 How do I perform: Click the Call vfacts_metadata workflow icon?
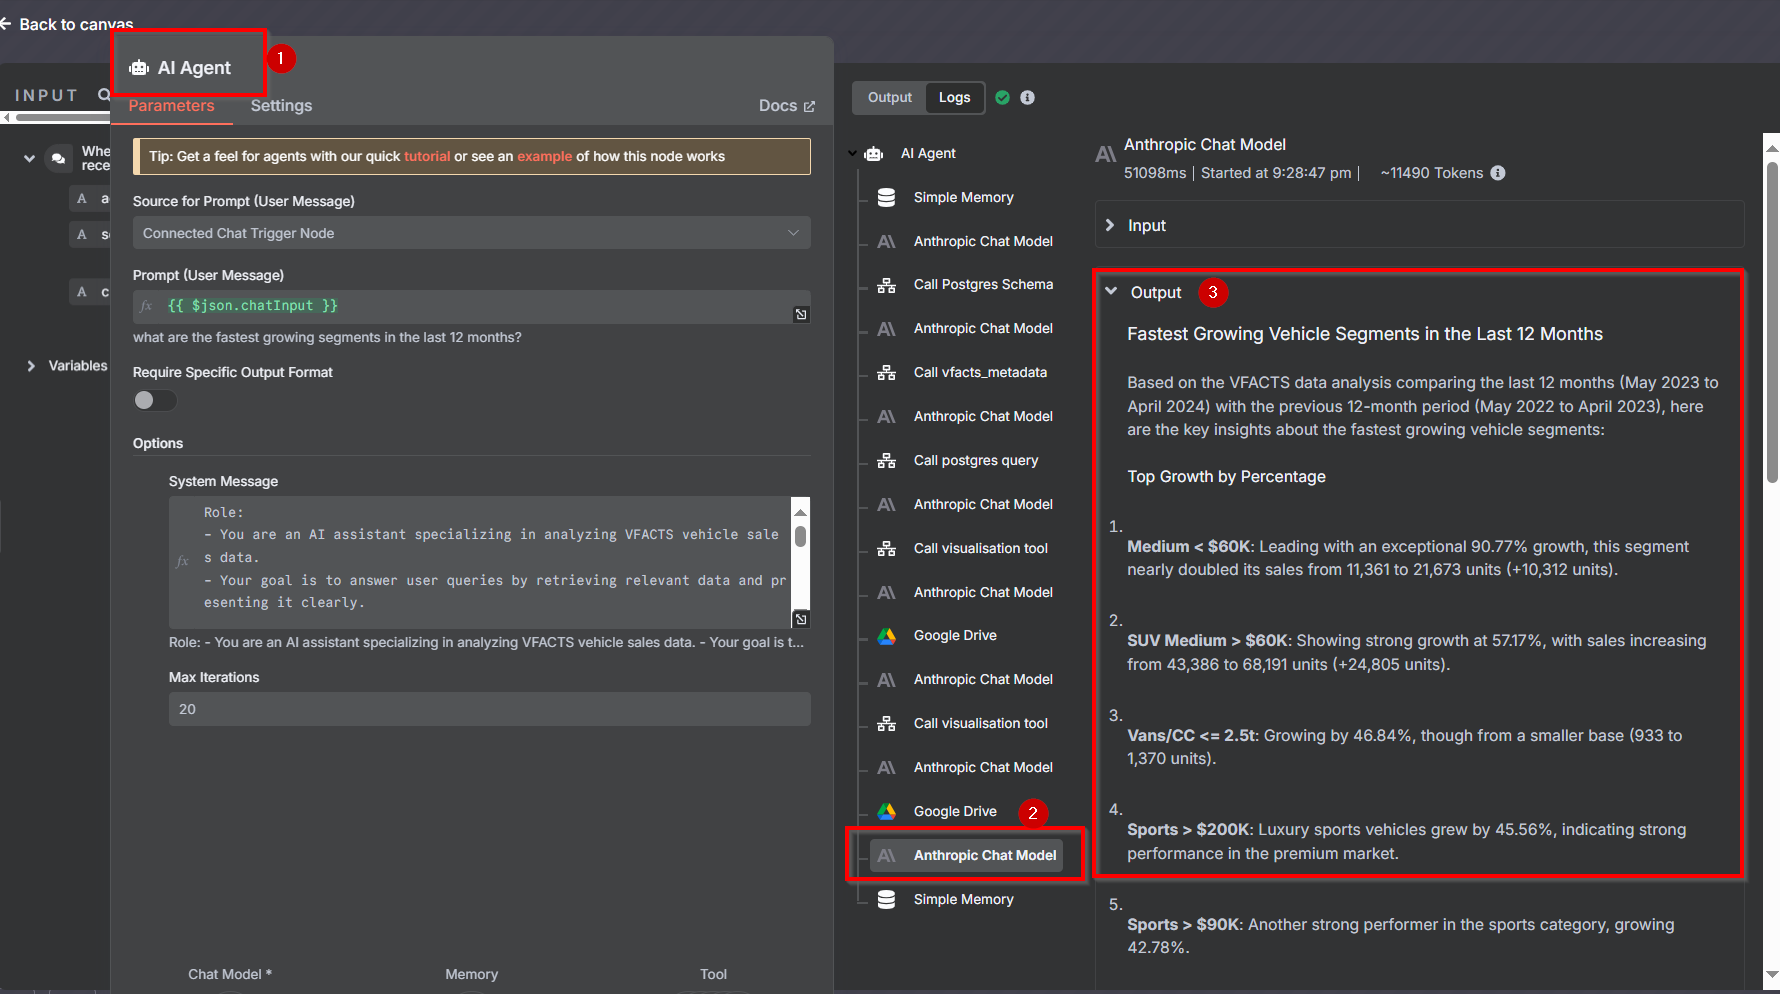(x=887, y=373)
